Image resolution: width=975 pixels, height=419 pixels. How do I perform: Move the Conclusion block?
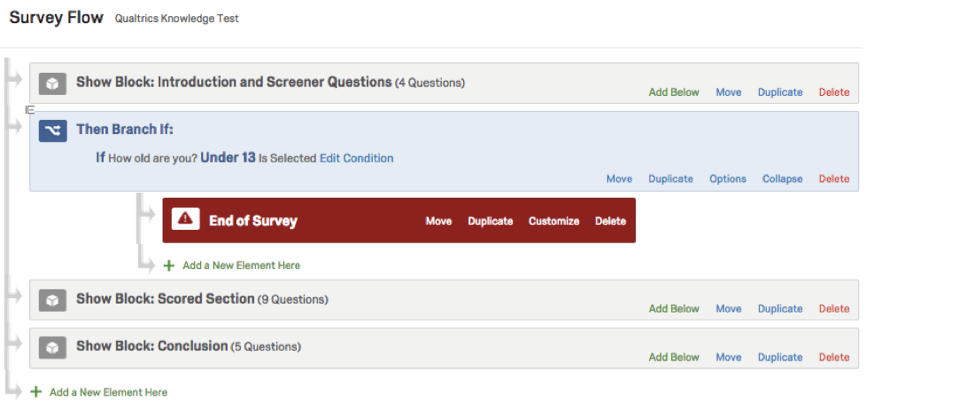728,357
